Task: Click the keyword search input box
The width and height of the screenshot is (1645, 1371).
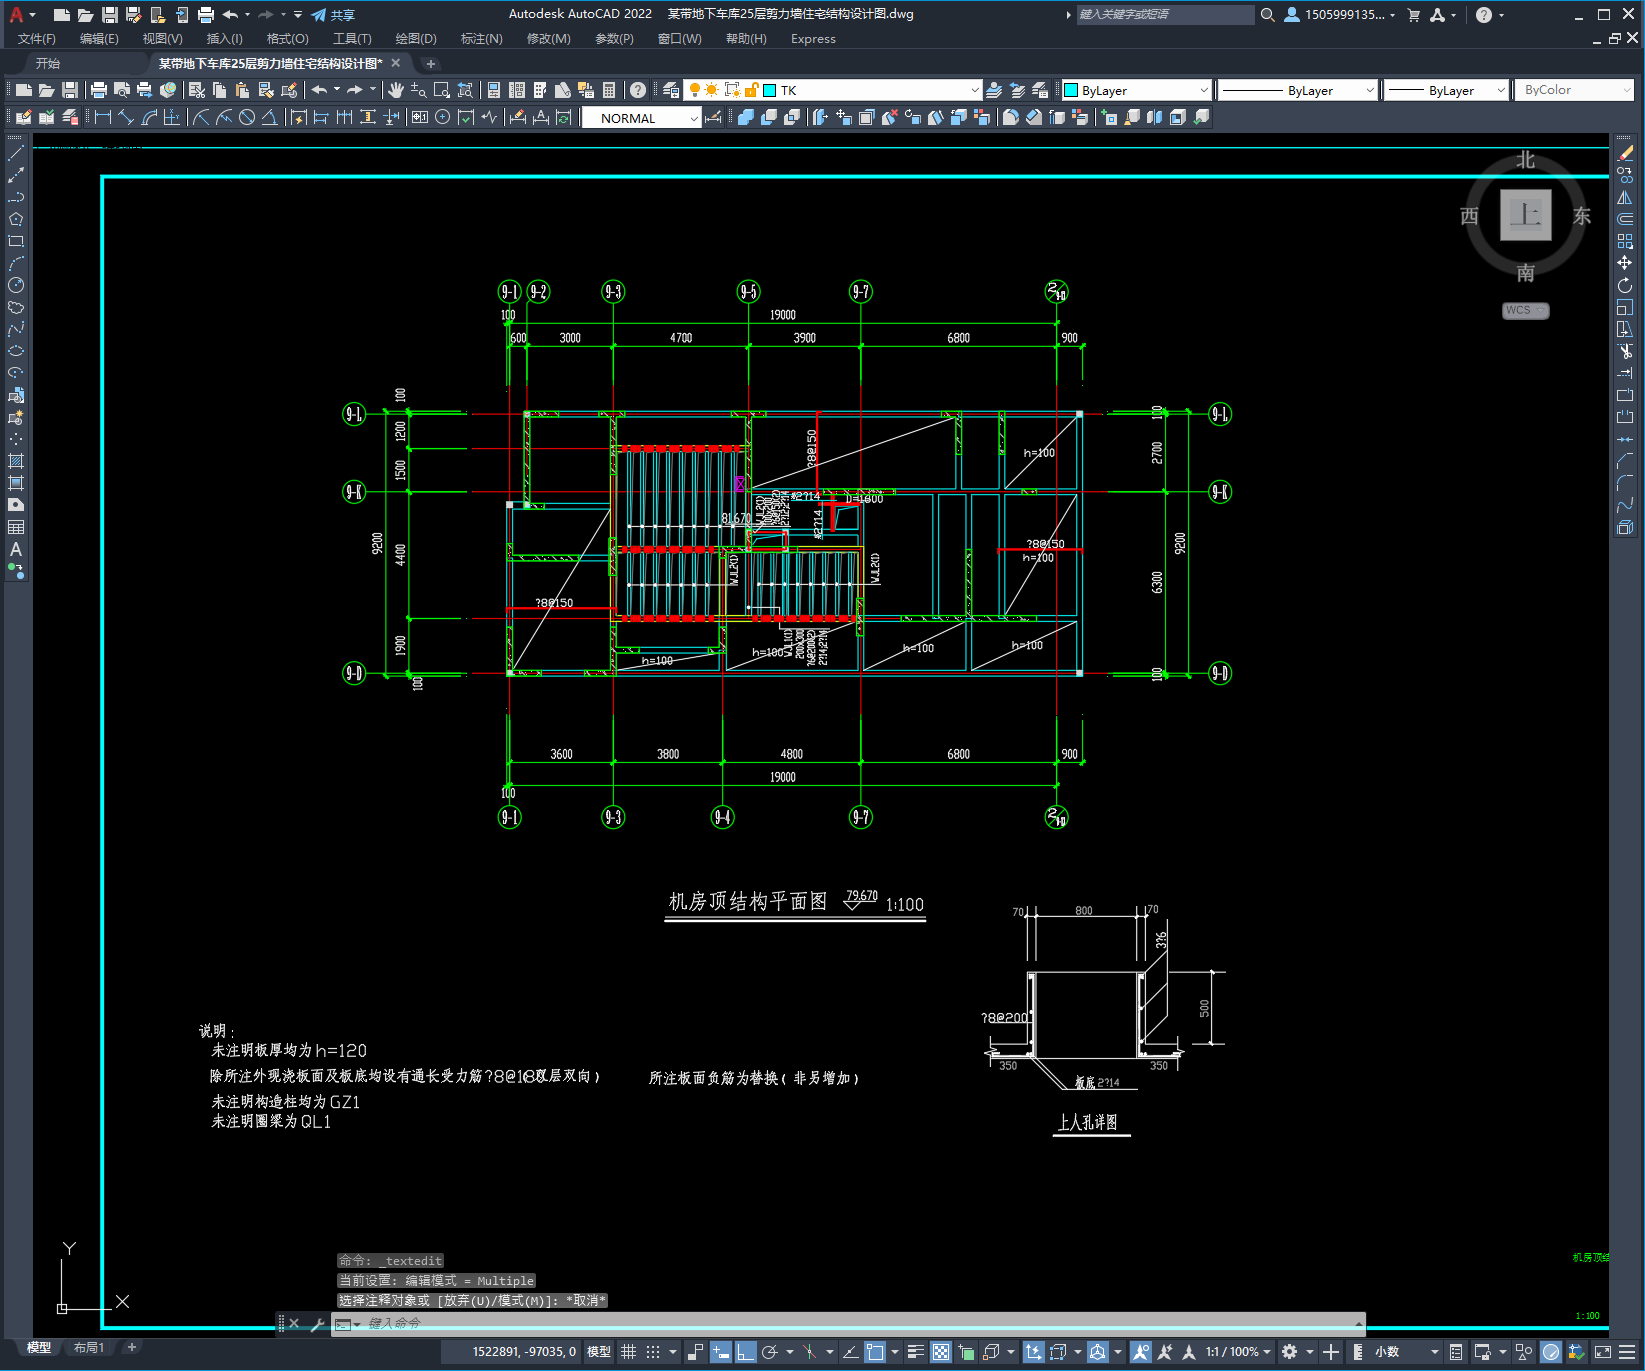Action: coord(1165,15)
